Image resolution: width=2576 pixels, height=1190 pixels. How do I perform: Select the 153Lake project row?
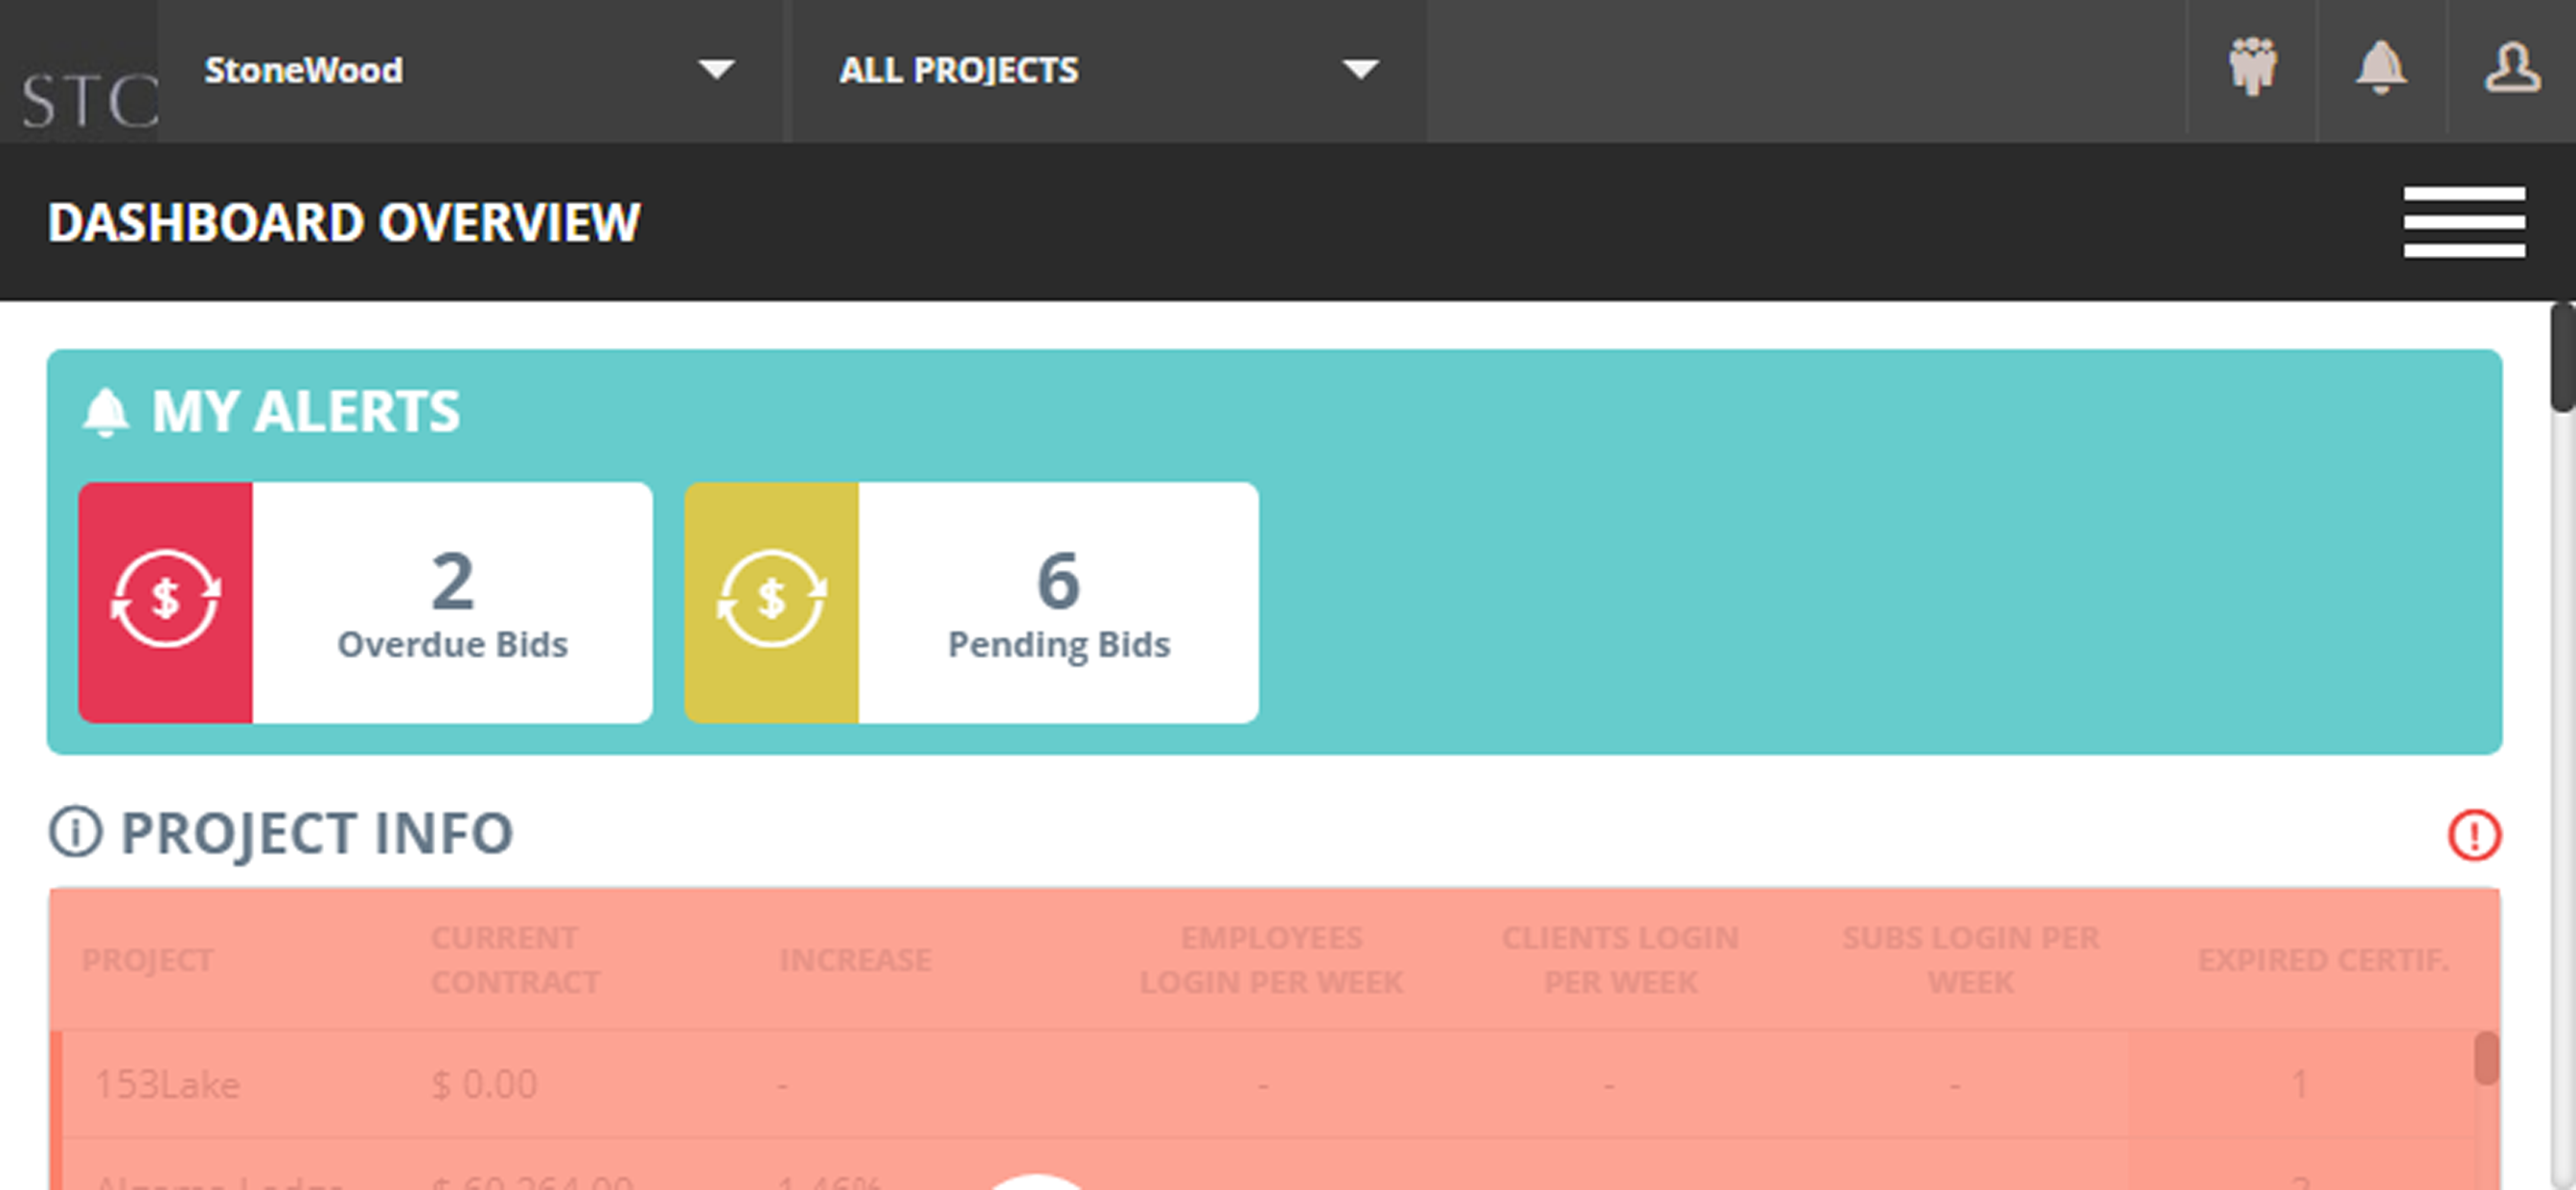pos(1265,1084)
